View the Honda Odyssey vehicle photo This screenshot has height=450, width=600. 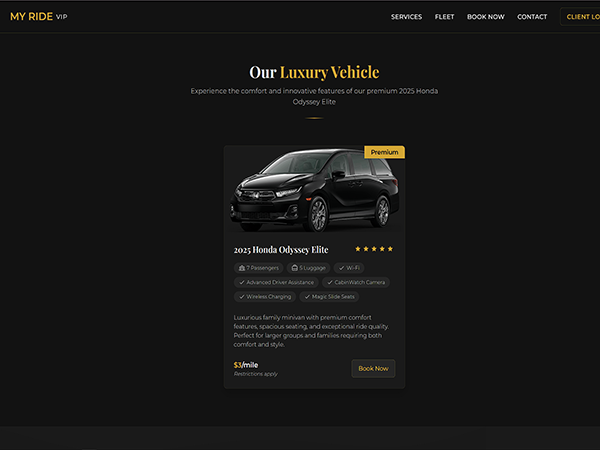click(x=314, y=190)
